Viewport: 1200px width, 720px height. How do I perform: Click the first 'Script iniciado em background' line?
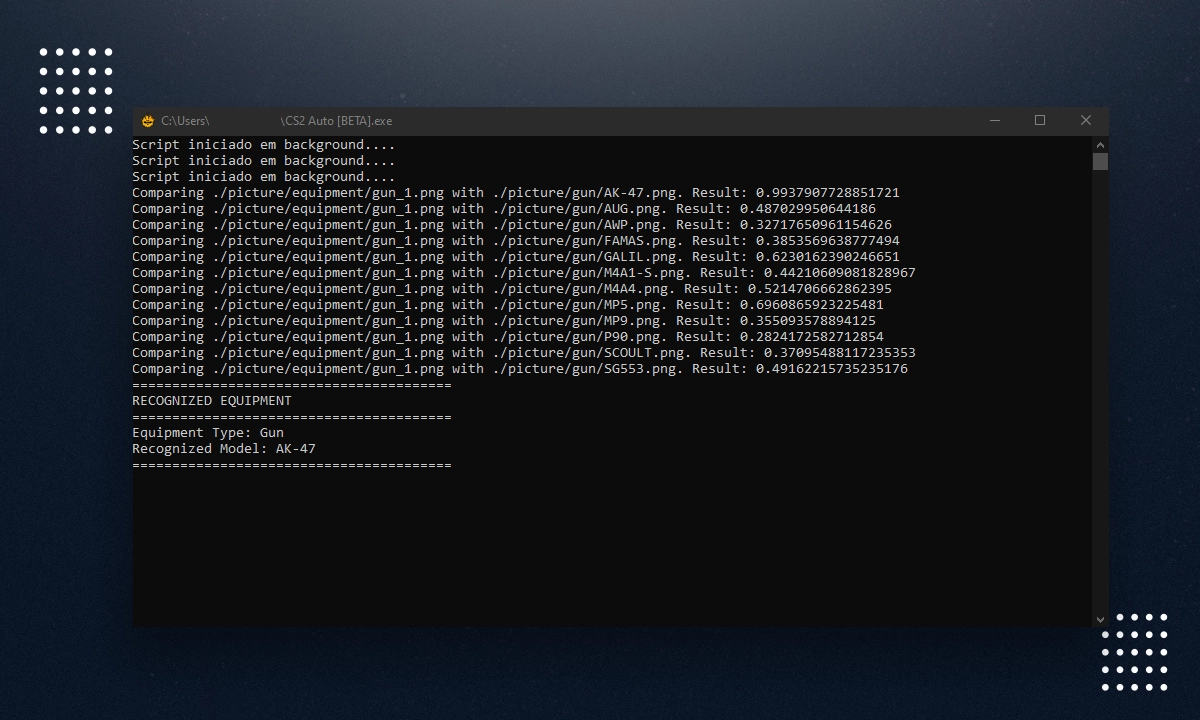click(264, 145)
